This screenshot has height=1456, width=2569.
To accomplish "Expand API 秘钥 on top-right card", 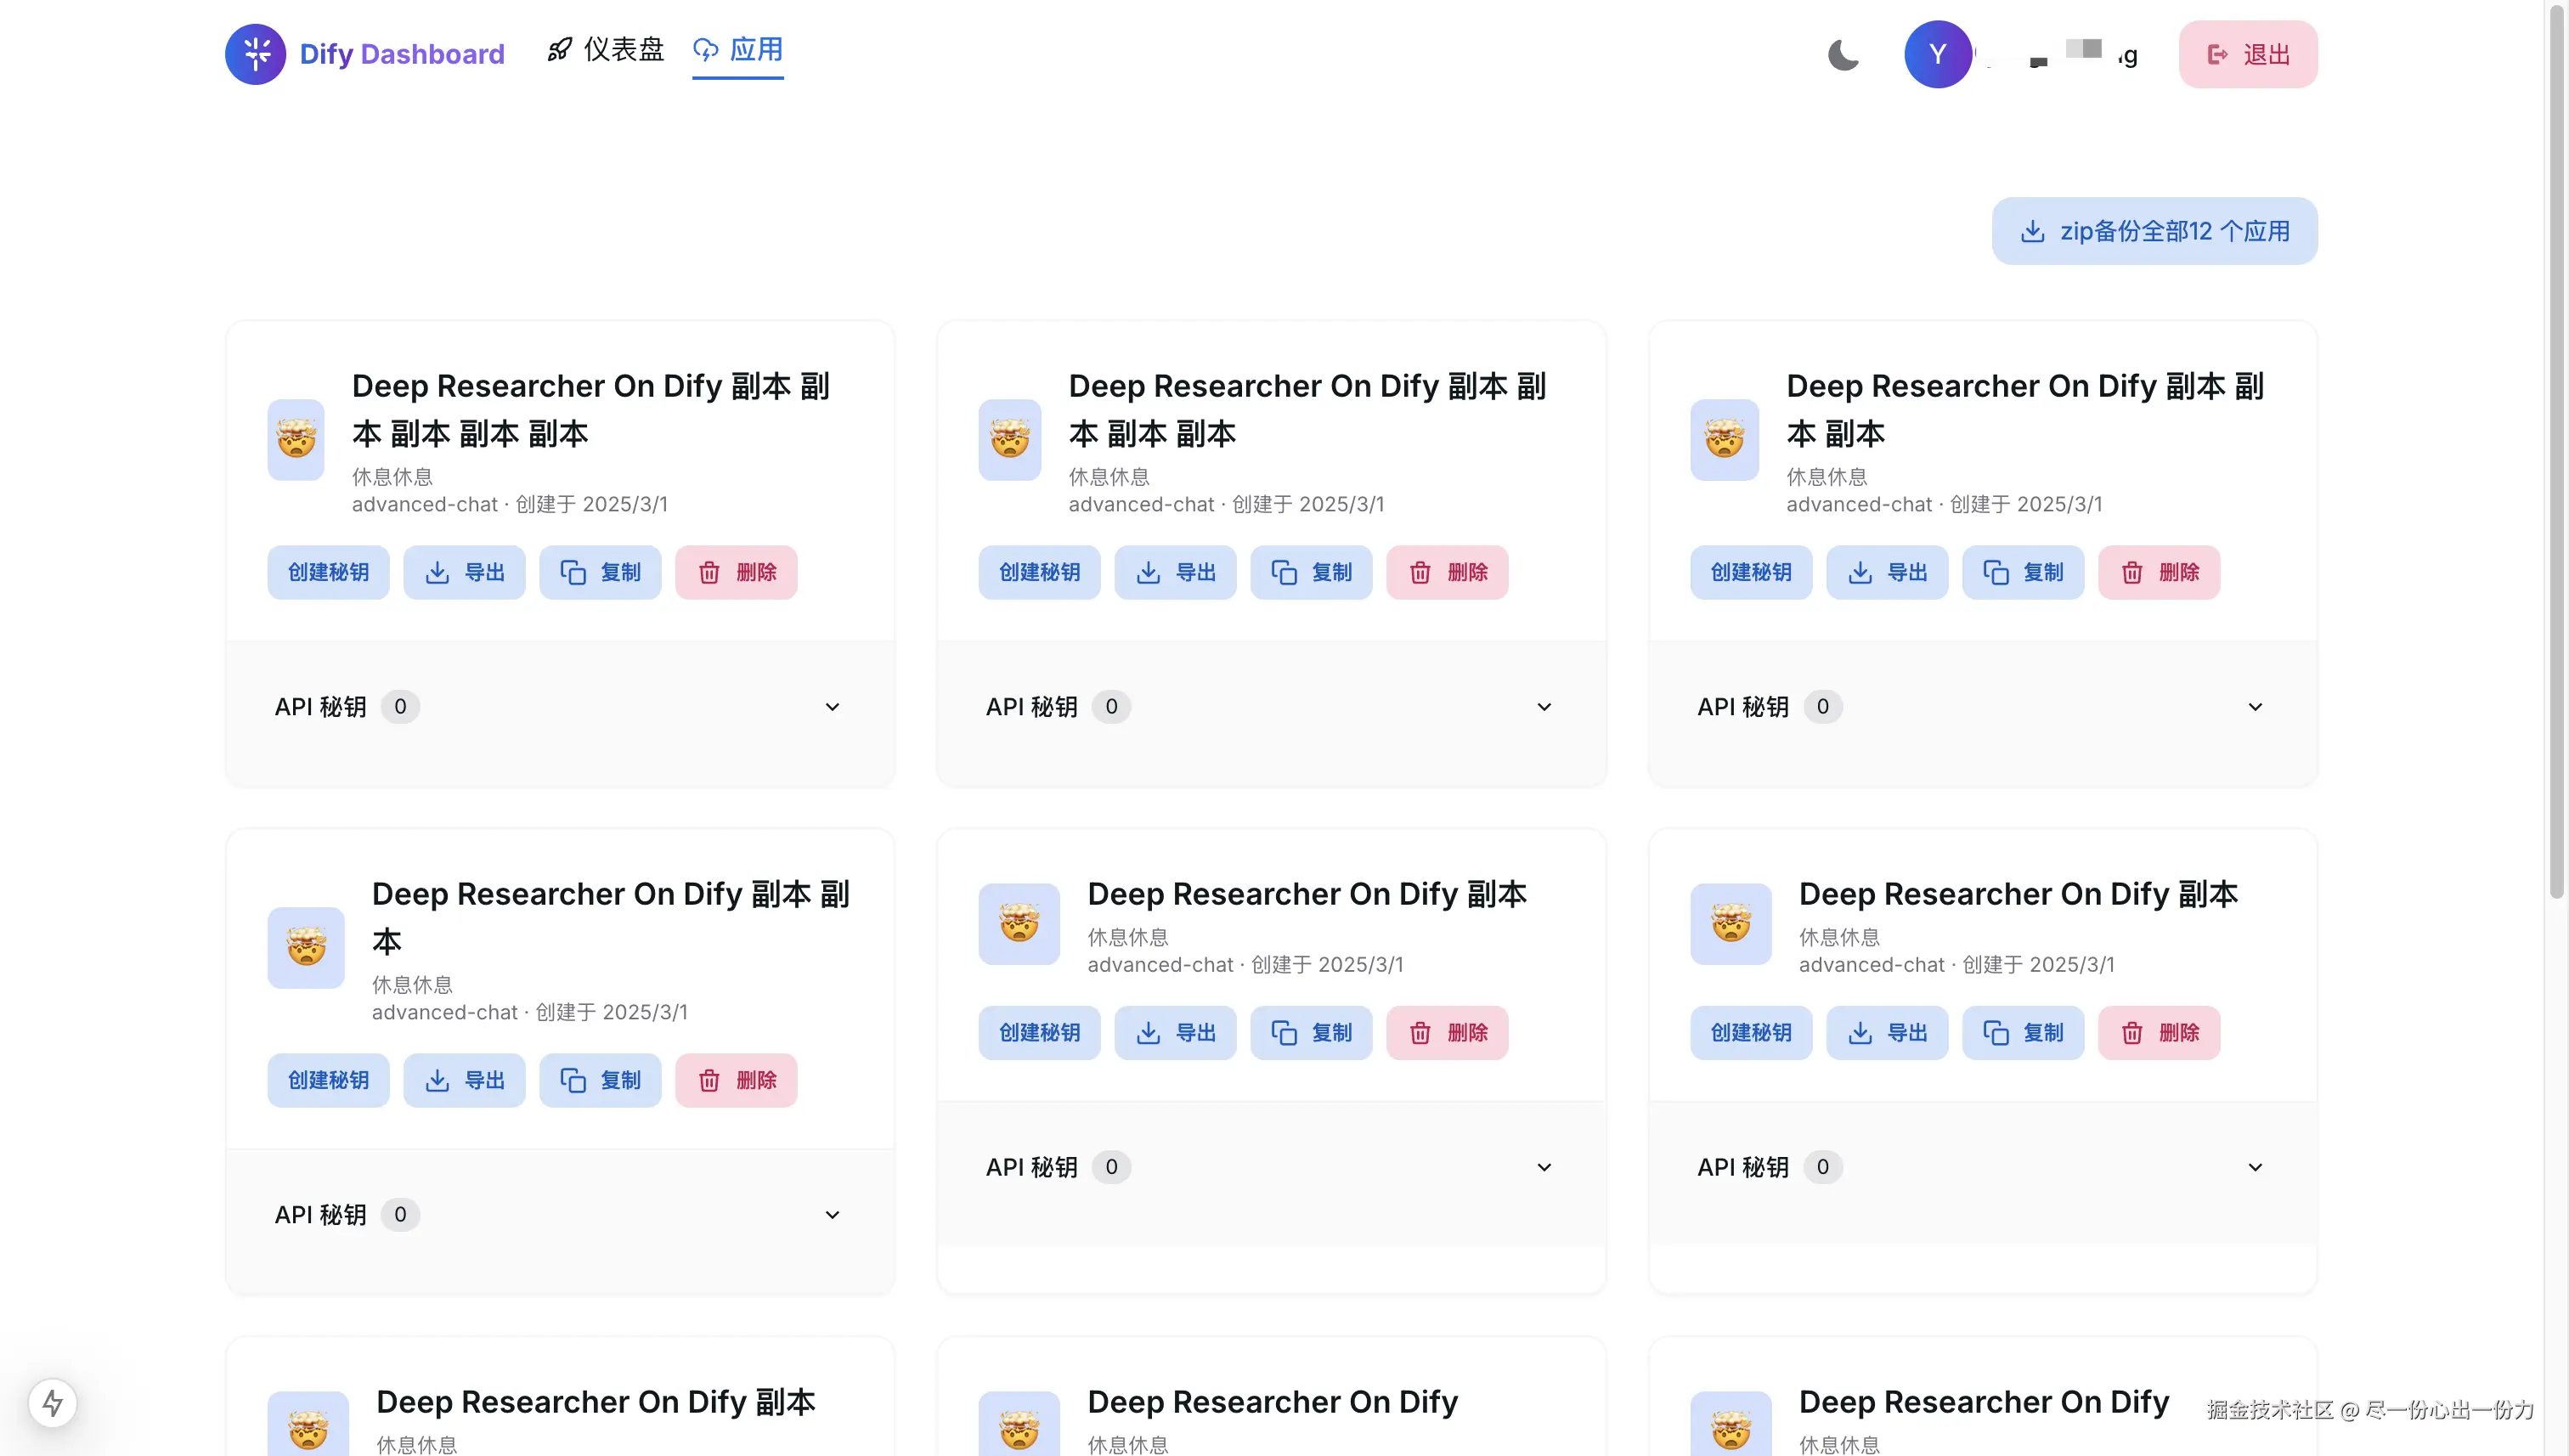I will (2254, 707).
